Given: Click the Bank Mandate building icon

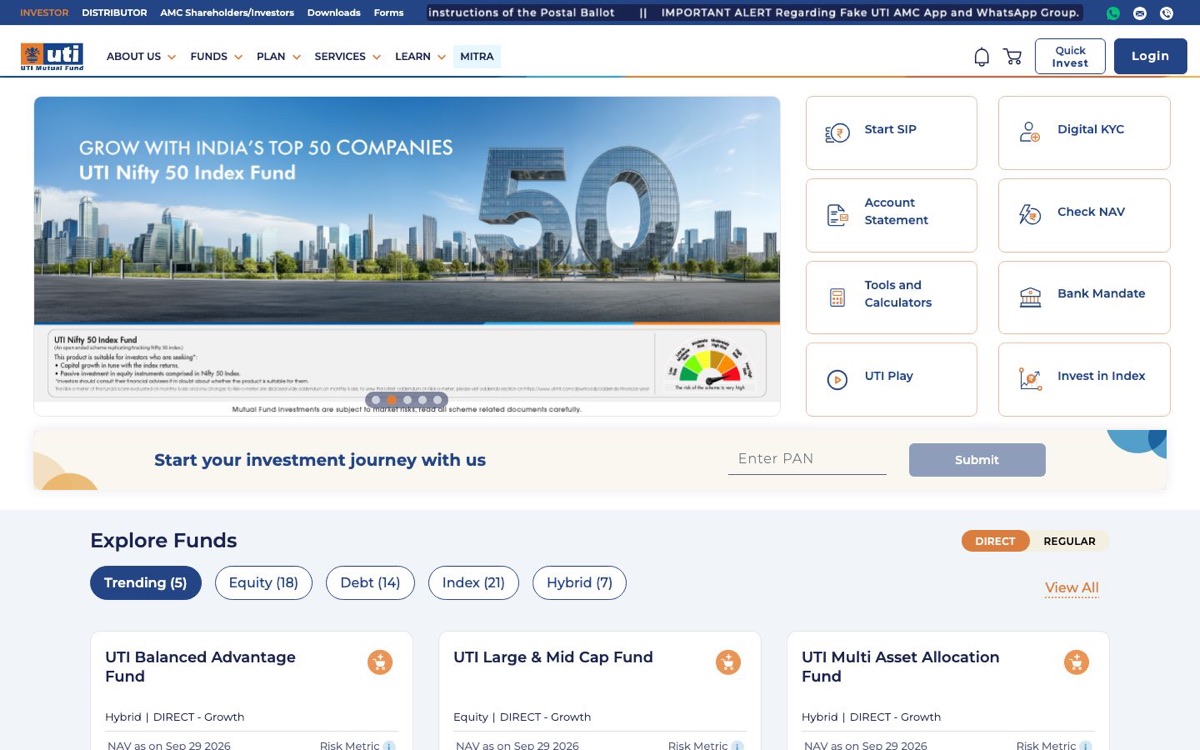Looking at the screenshot, I should pos(1030,297).
